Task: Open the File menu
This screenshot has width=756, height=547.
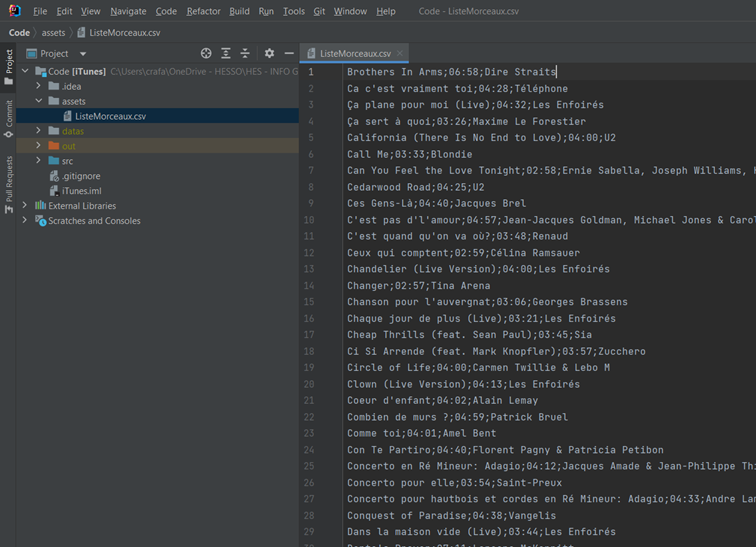Action: click(40, 11)
